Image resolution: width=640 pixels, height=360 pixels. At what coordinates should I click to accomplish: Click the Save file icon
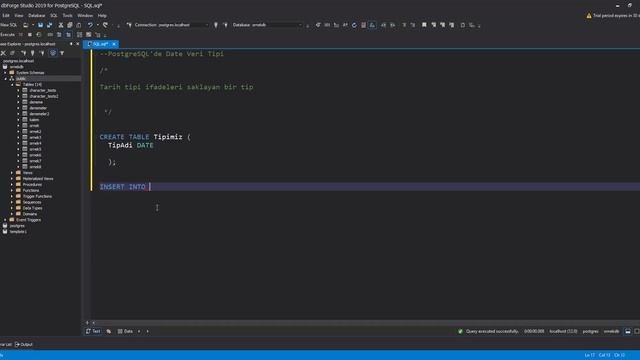[40, 25]
